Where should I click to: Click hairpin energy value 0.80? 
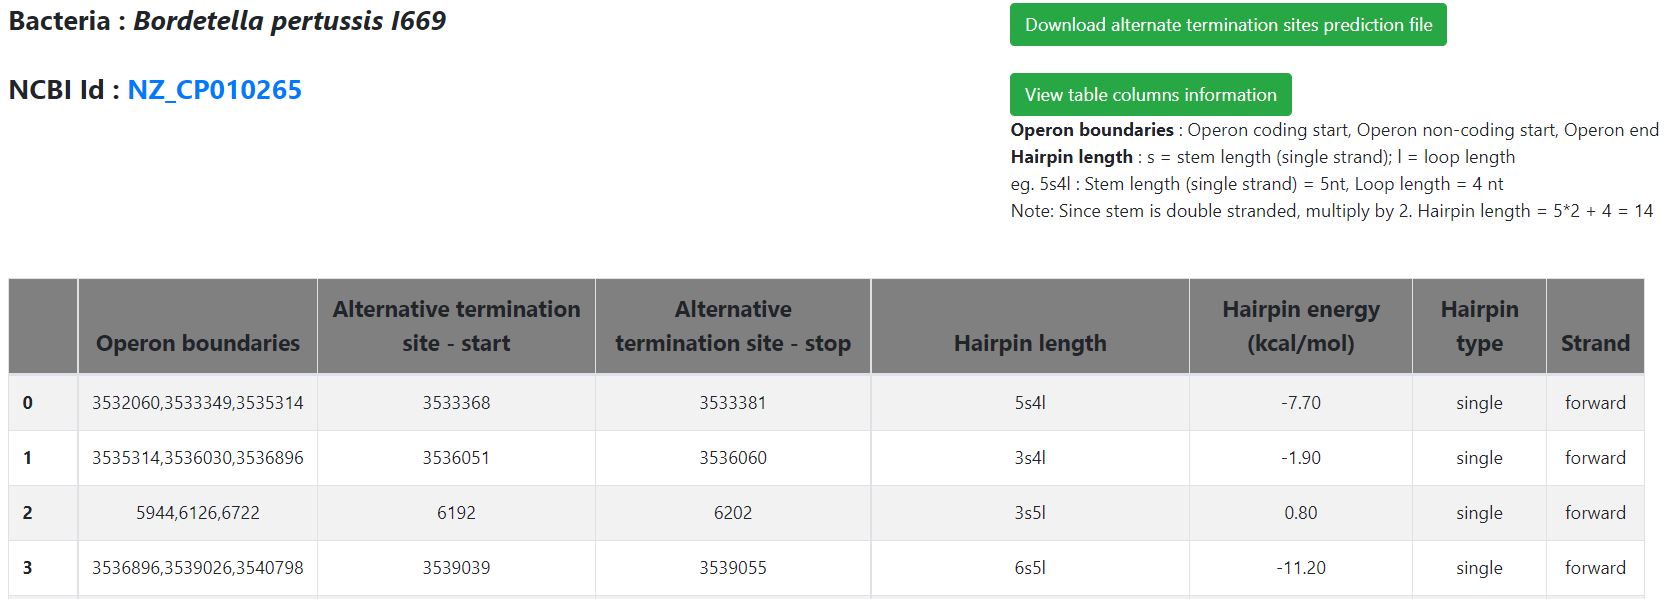tap(1300, 513)
